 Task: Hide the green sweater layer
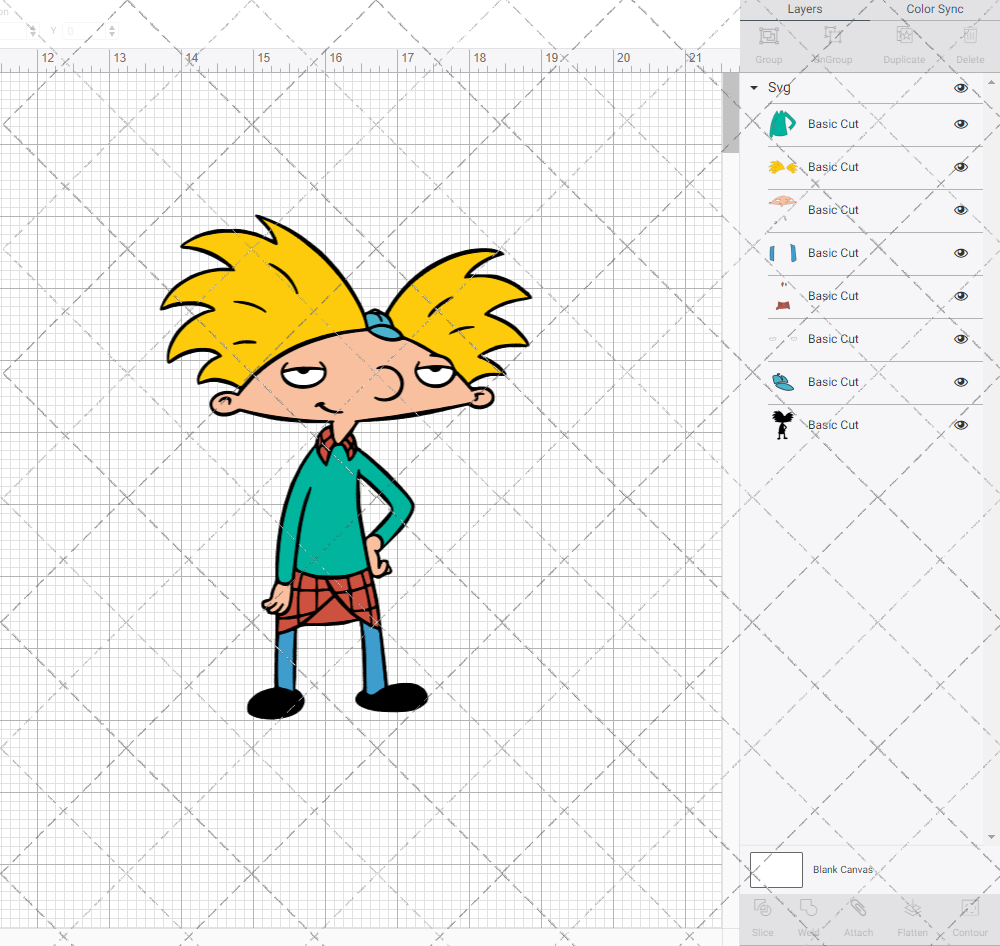click(x=961, y=124)
